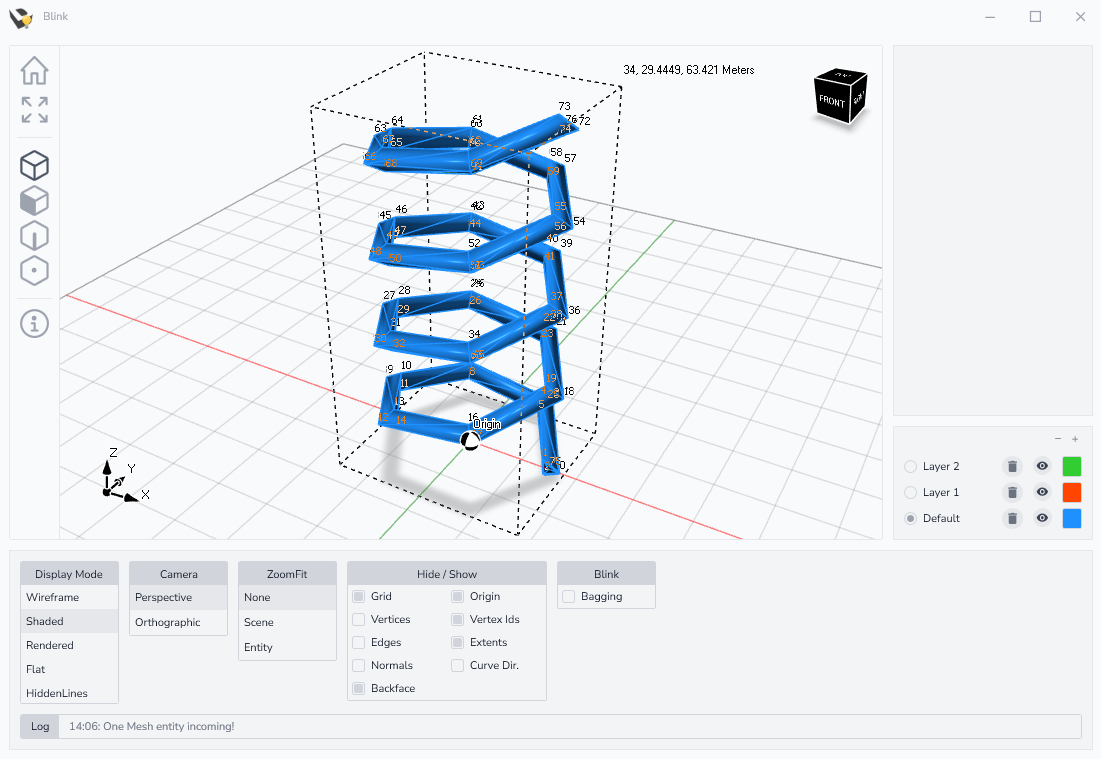Open the info circle icon

(34, 323)
